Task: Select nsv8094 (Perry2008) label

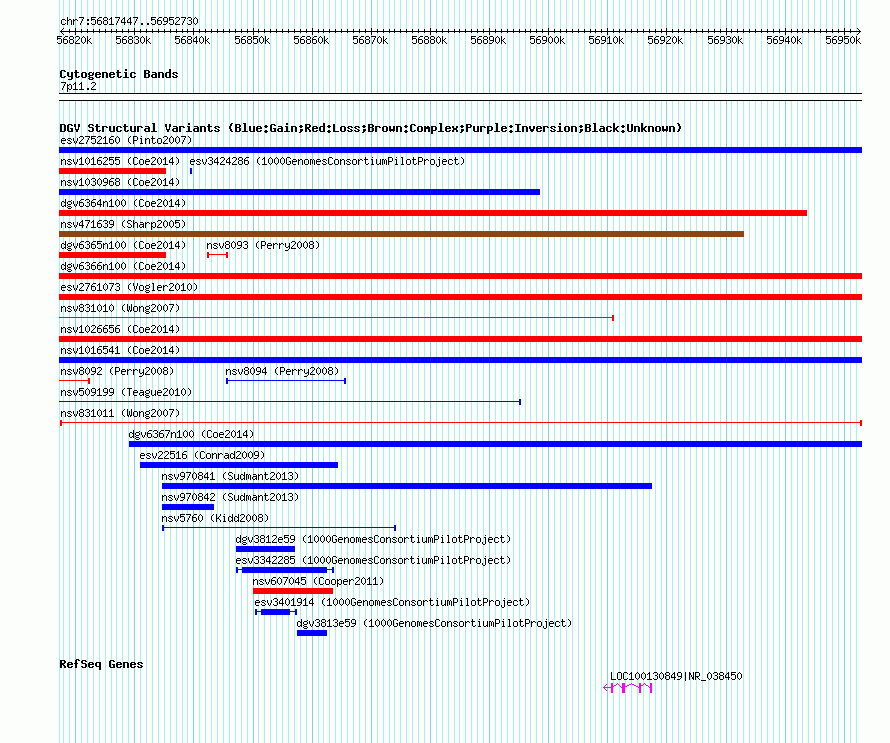Action: click(282, 371)
